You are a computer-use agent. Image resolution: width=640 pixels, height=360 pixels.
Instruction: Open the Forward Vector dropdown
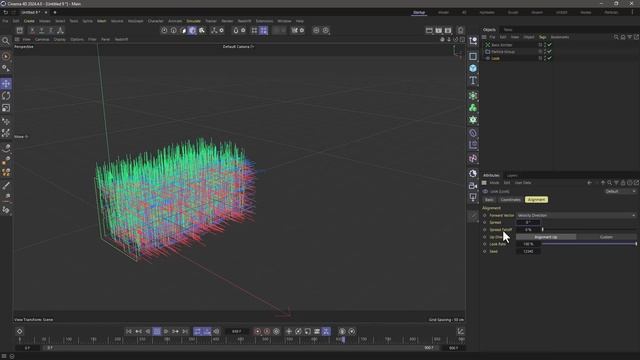[576, 215]
